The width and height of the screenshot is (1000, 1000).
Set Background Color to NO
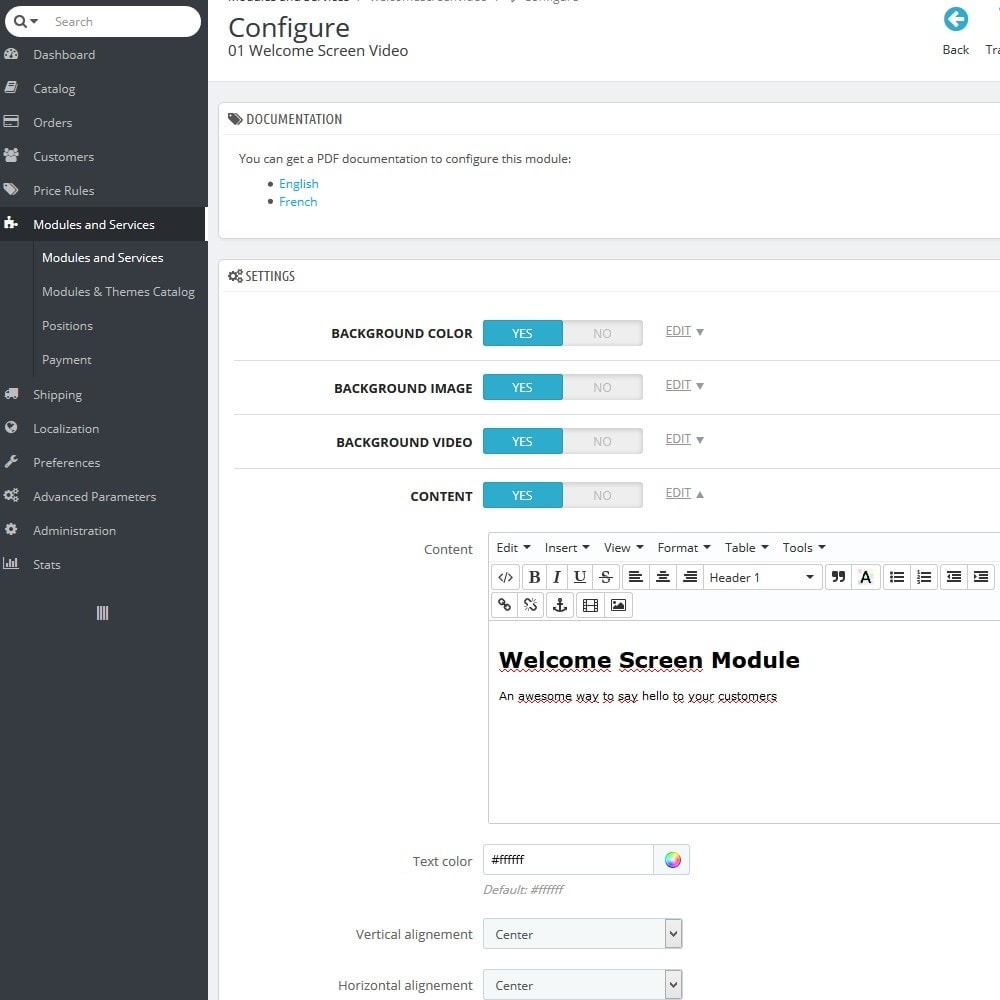[602, 334]
